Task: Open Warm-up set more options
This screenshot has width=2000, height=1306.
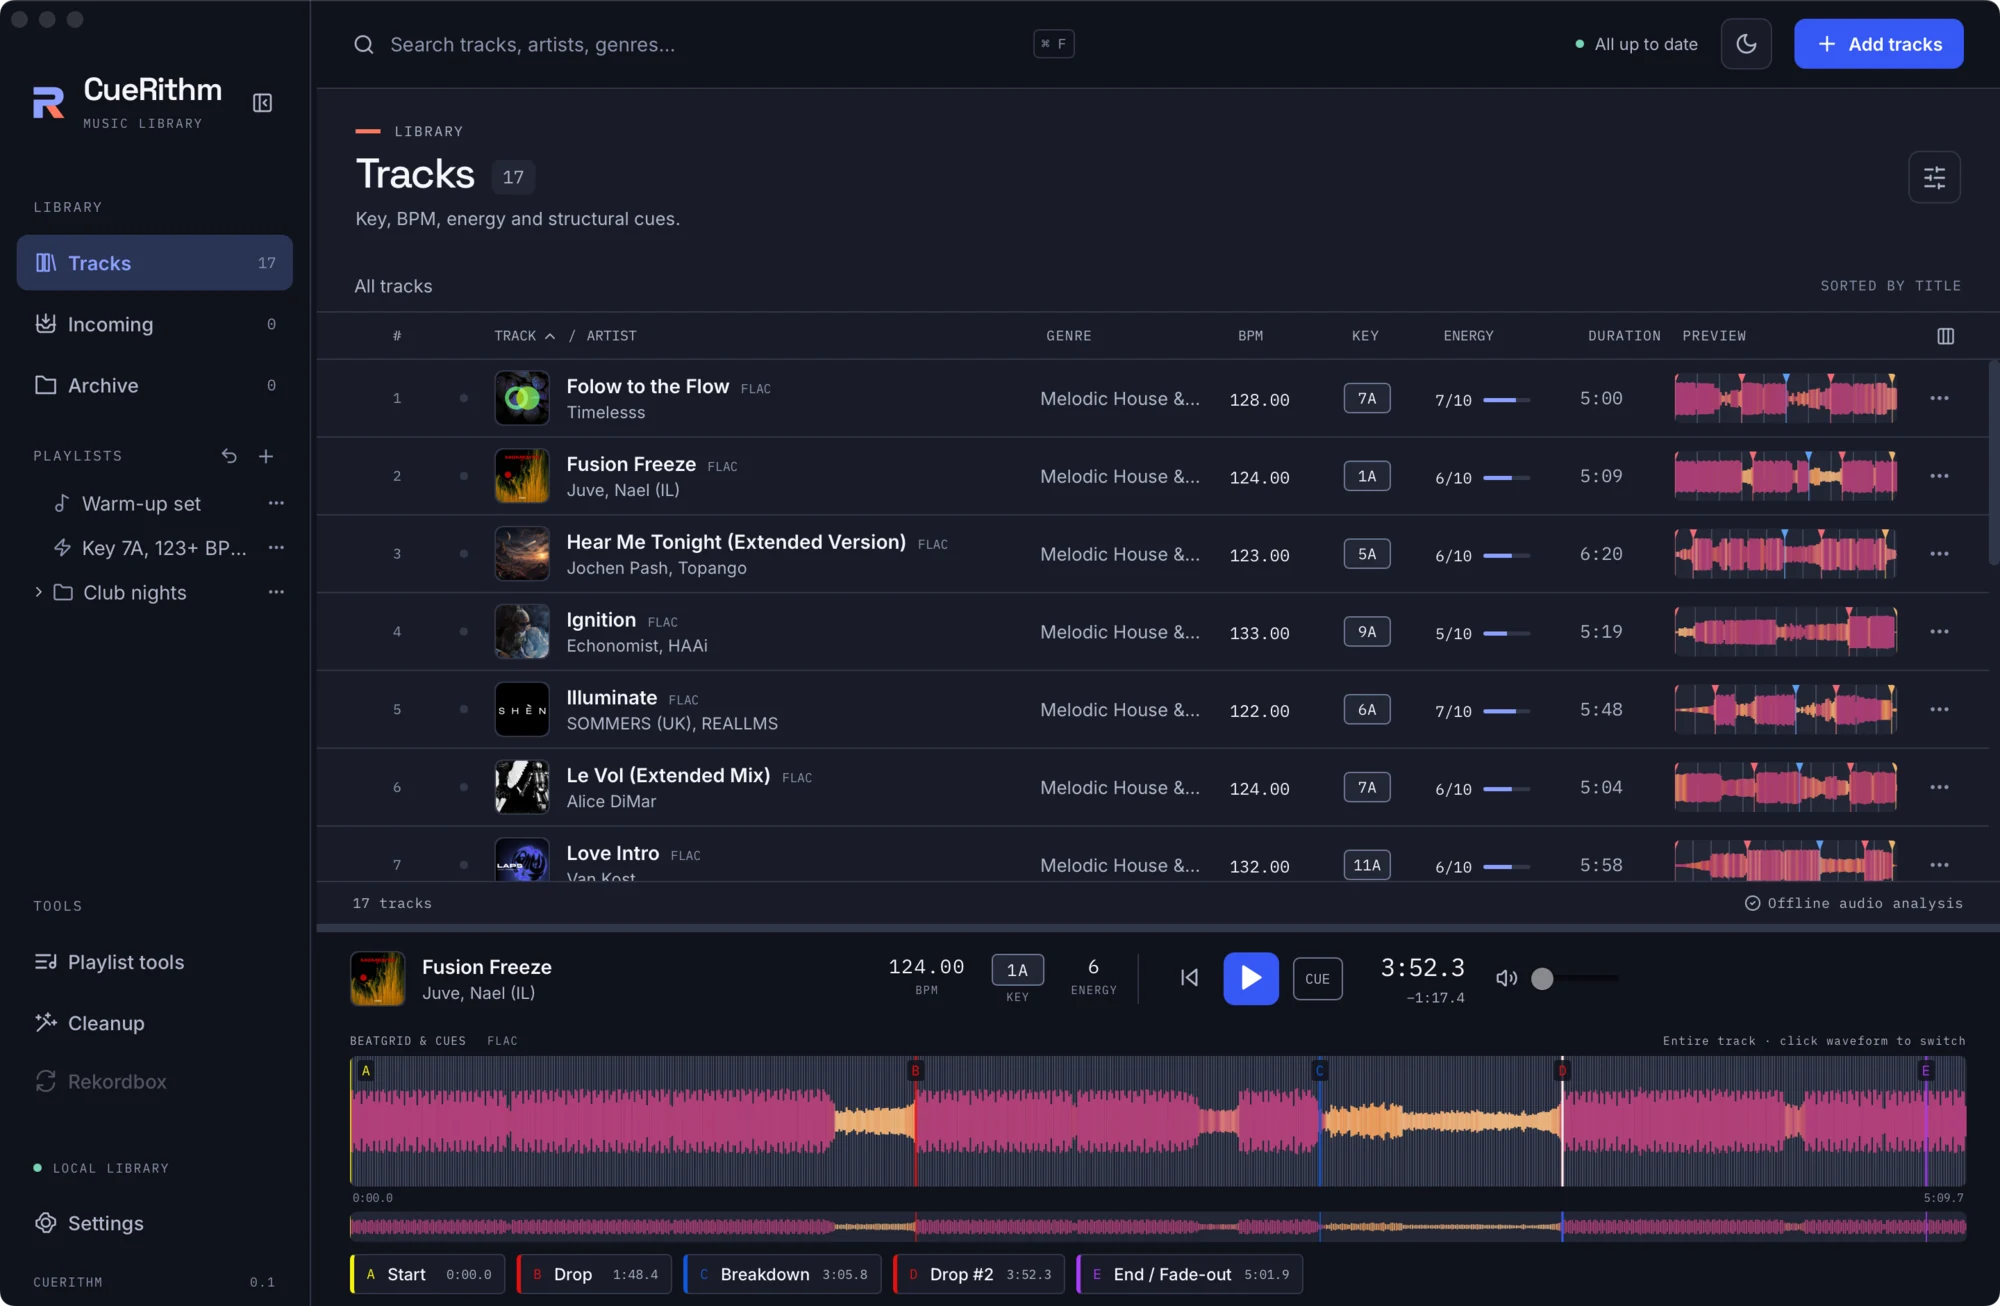Action: tap(276, 503)
